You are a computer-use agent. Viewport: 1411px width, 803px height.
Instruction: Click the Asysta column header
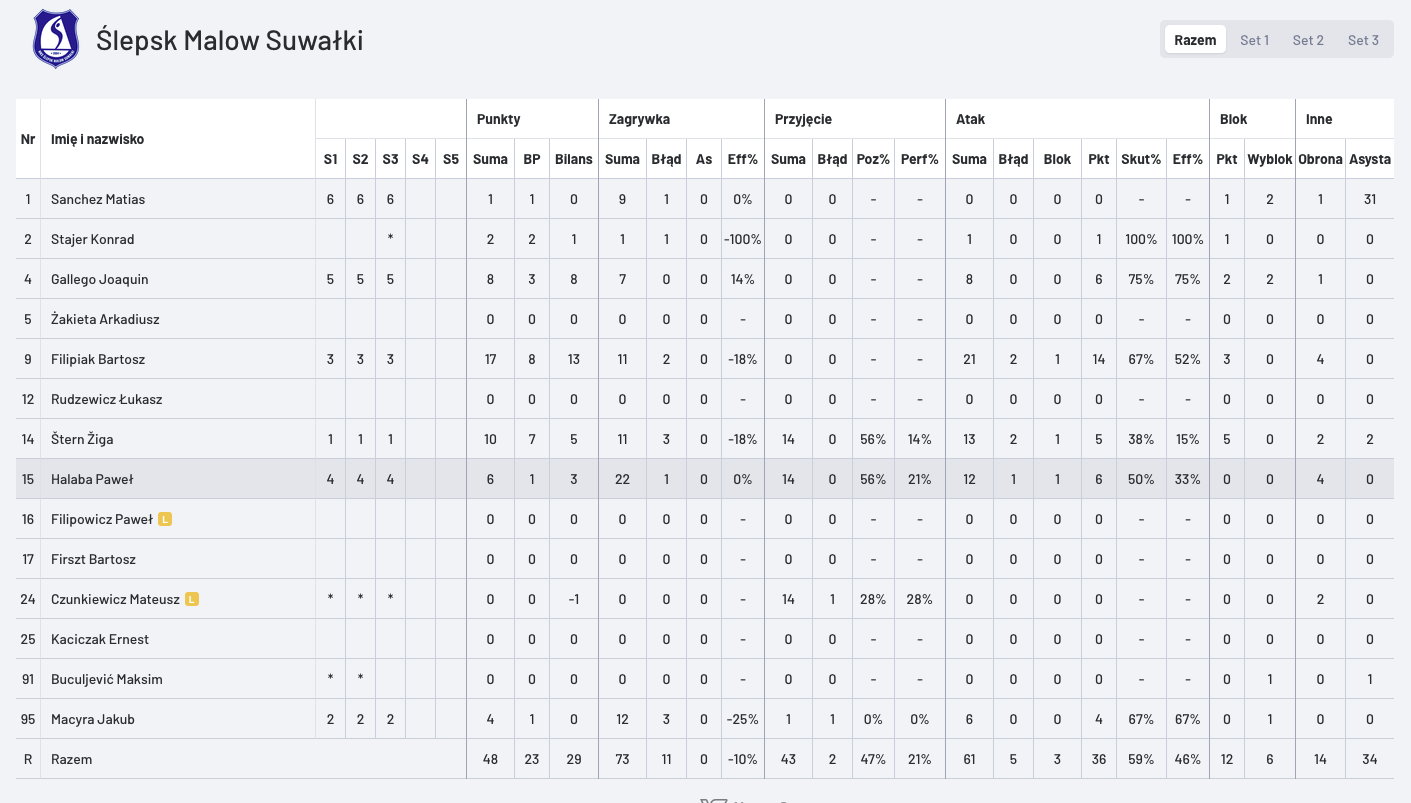point(1369,159)
